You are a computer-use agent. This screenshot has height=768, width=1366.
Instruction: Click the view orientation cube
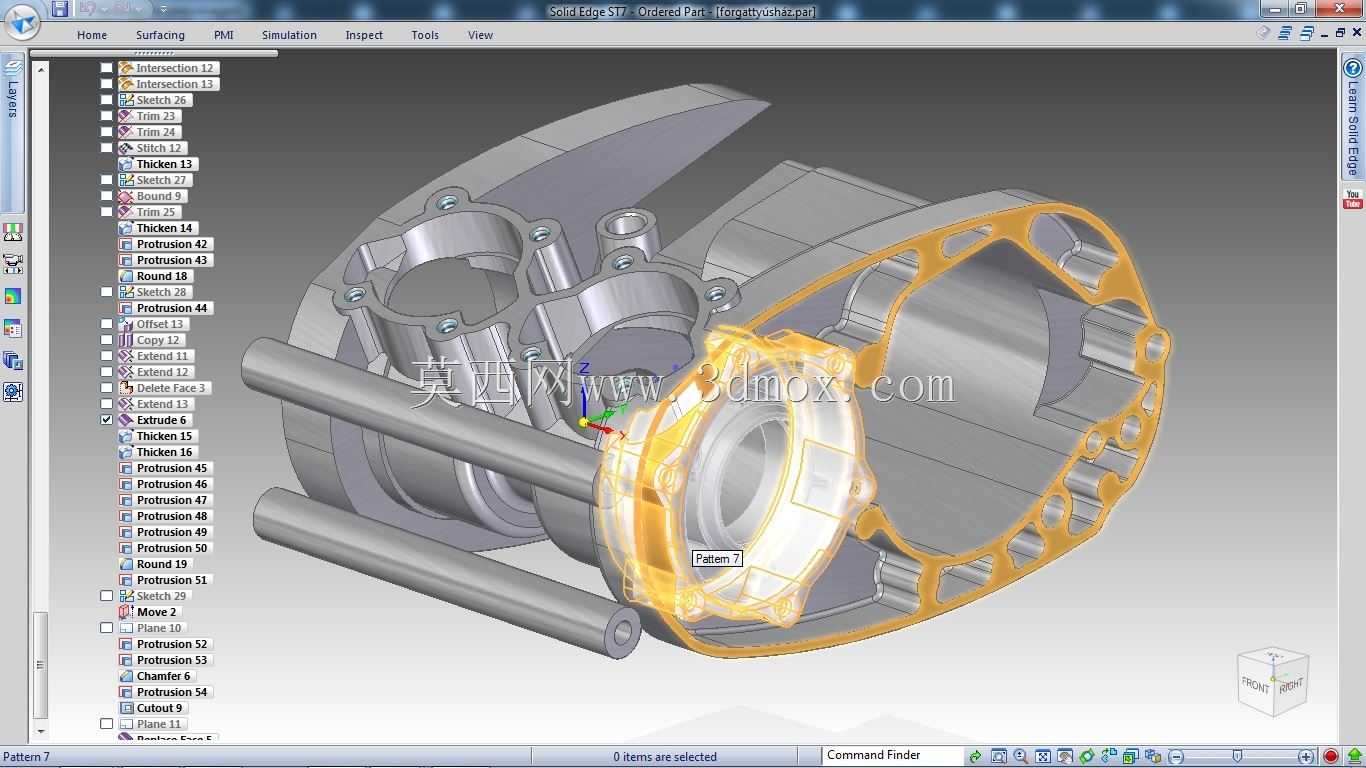[x=1273, y=681]
